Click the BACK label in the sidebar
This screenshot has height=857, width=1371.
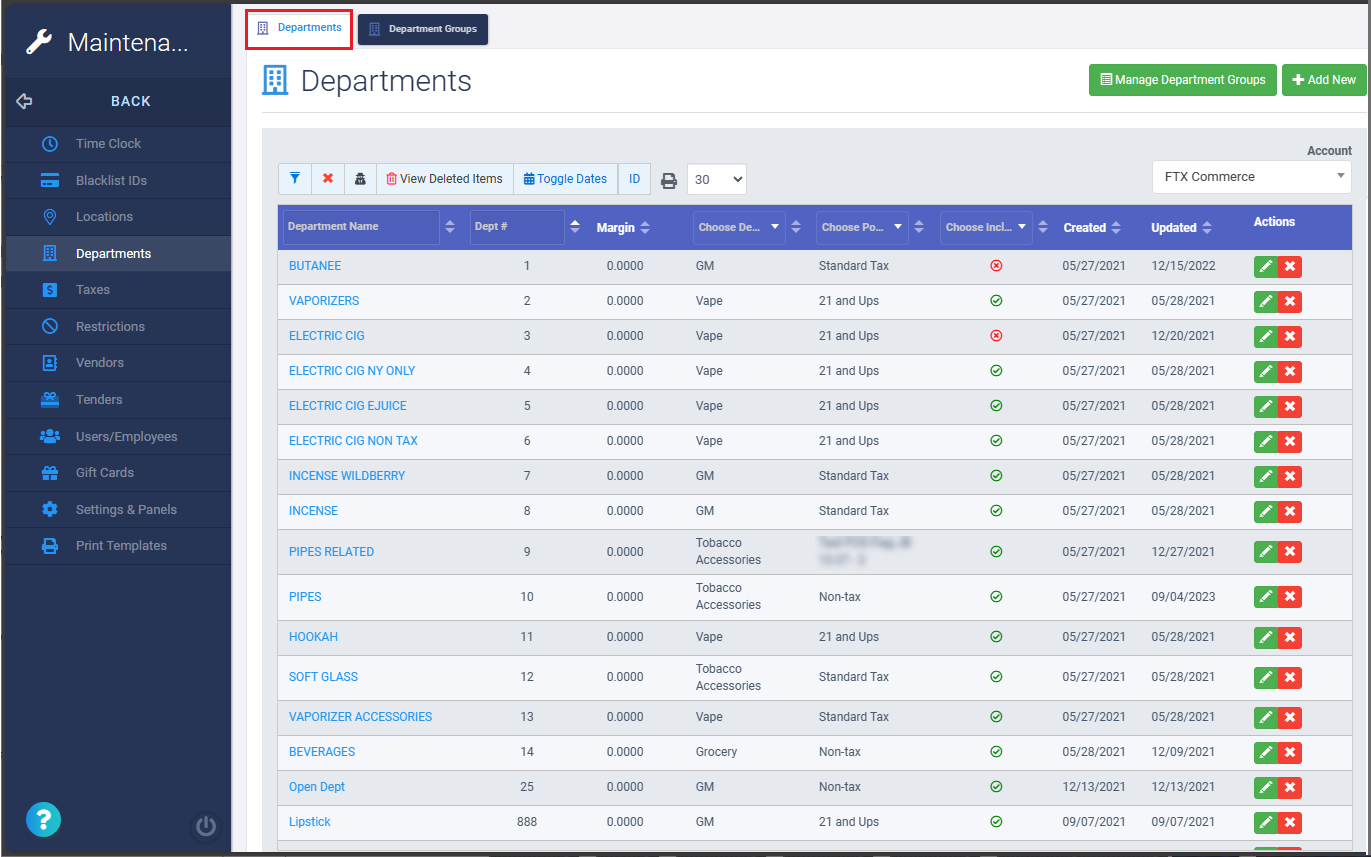[131, 101]
